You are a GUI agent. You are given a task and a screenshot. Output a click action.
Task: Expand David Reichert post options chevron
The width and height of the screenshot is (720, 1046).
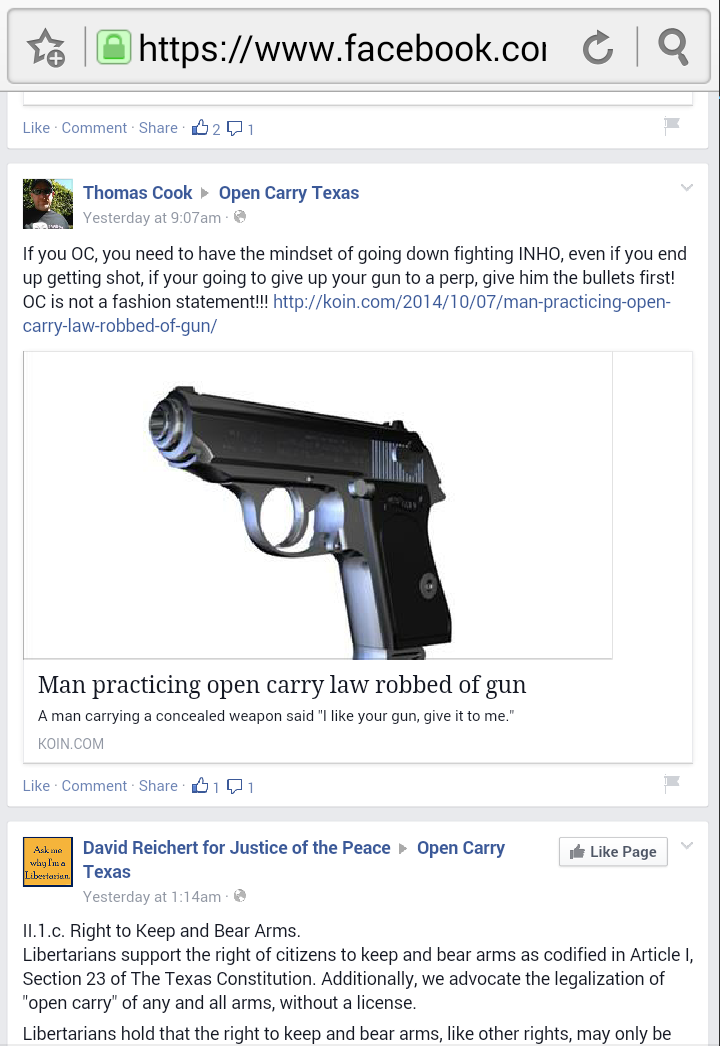click(x=687, y=846)
